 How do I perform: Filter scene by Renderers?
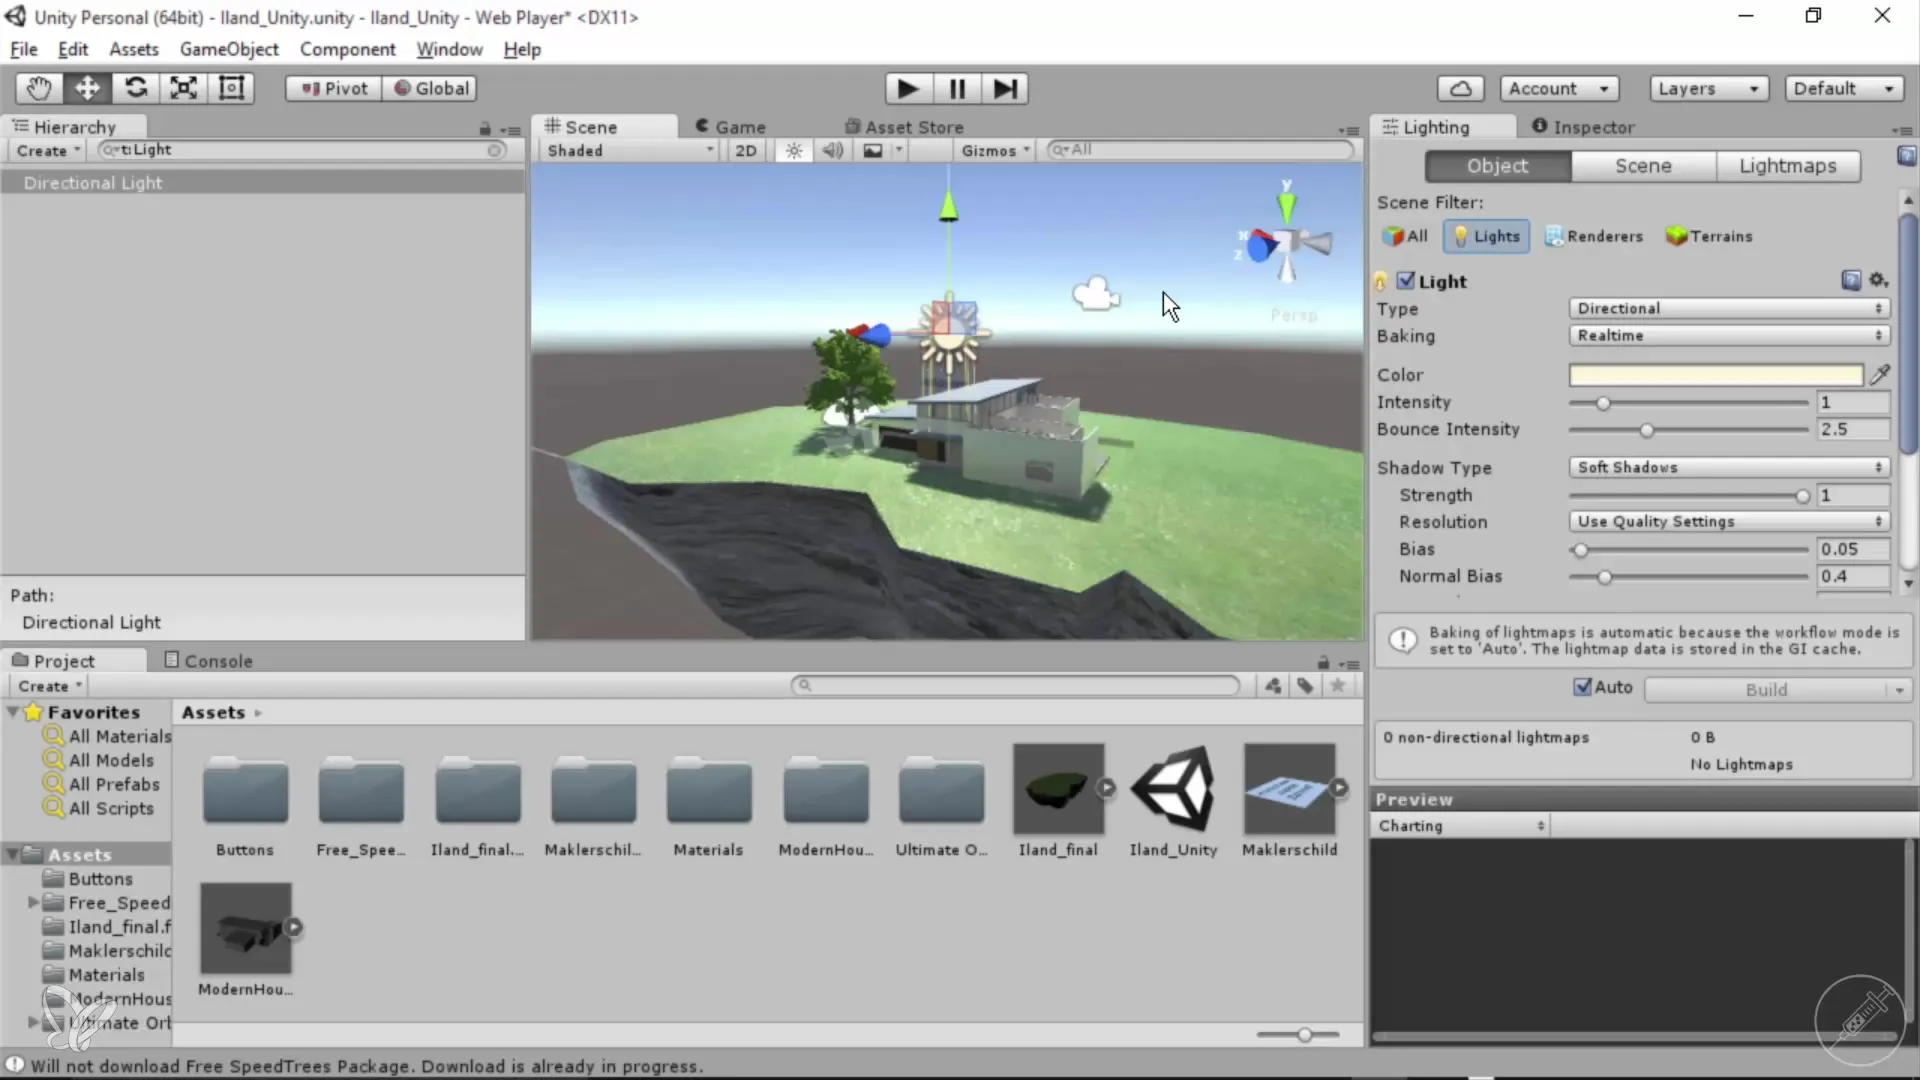1594,236
